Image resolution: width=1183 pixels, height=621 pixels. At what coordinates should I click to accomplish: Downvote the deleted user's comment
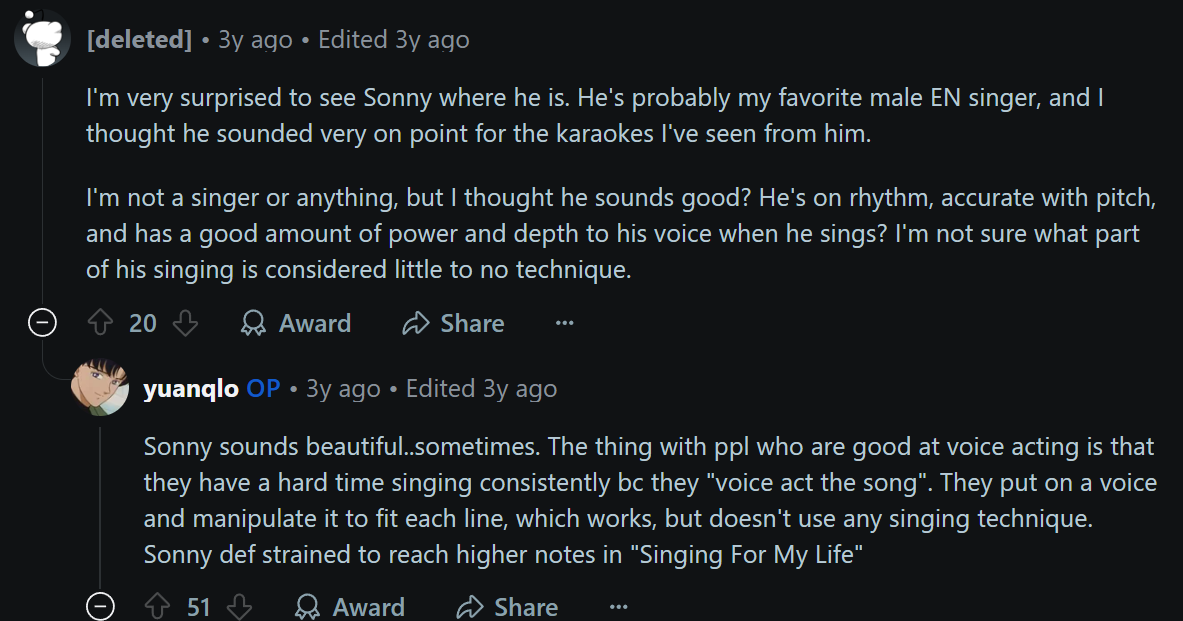186,323
